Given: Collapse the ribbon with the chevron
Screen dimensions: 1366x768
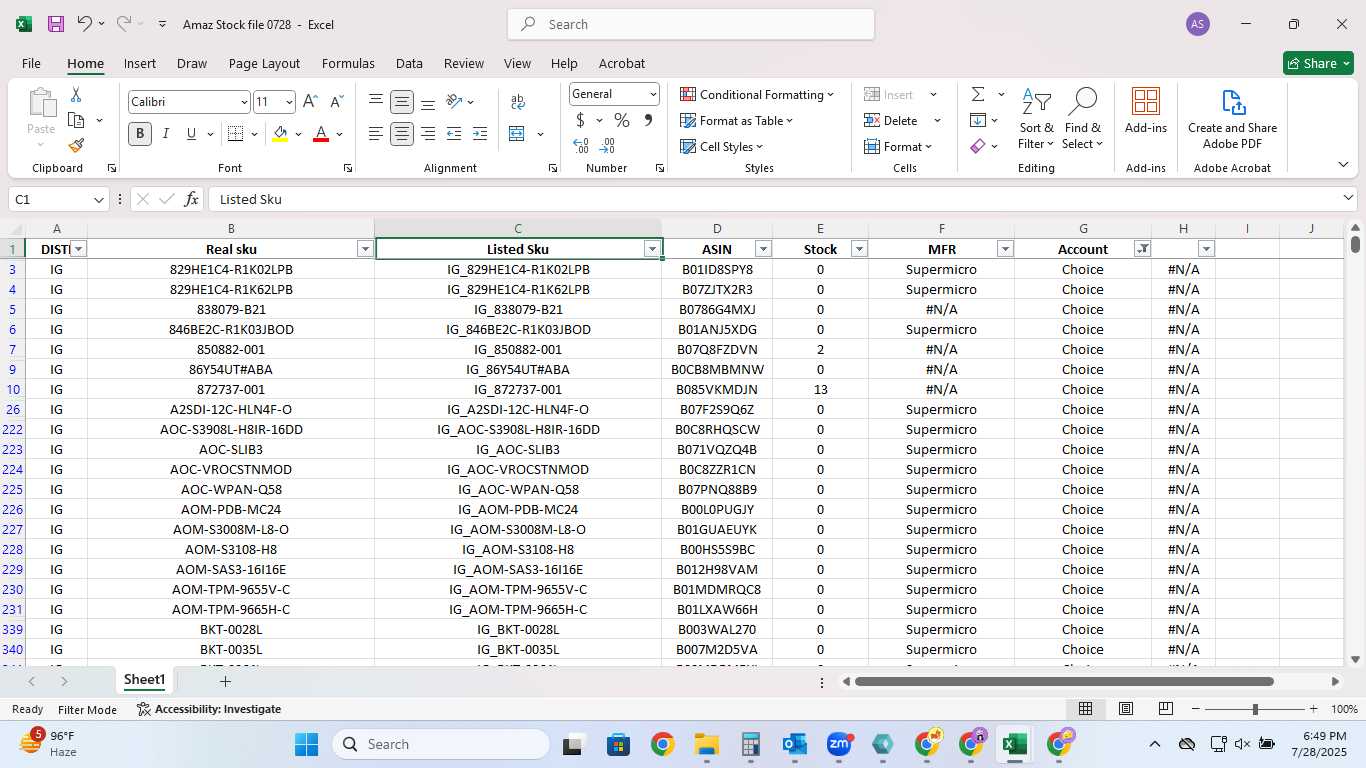Looking at the screenshot, I should tap(1342, 165).
